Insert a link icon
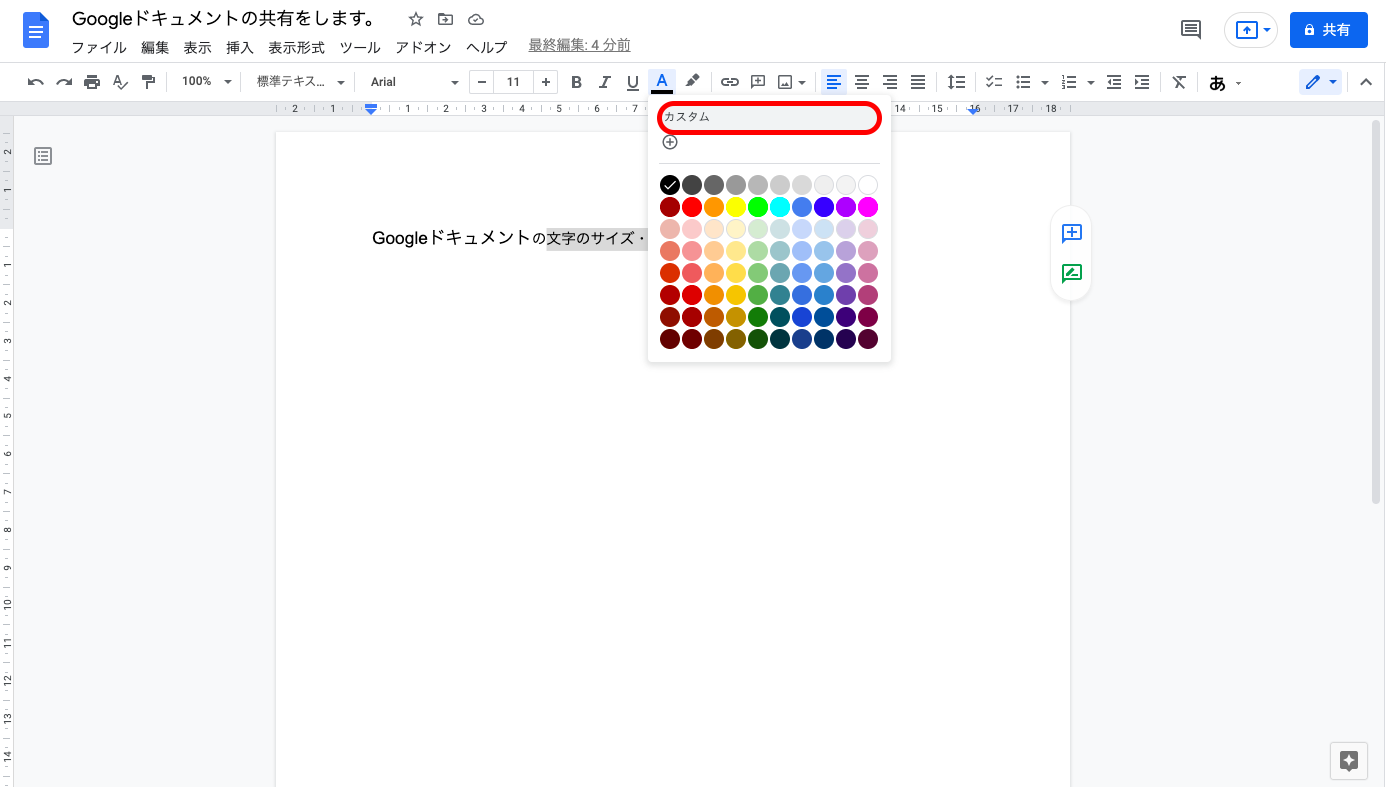 (x=730, y=82)
